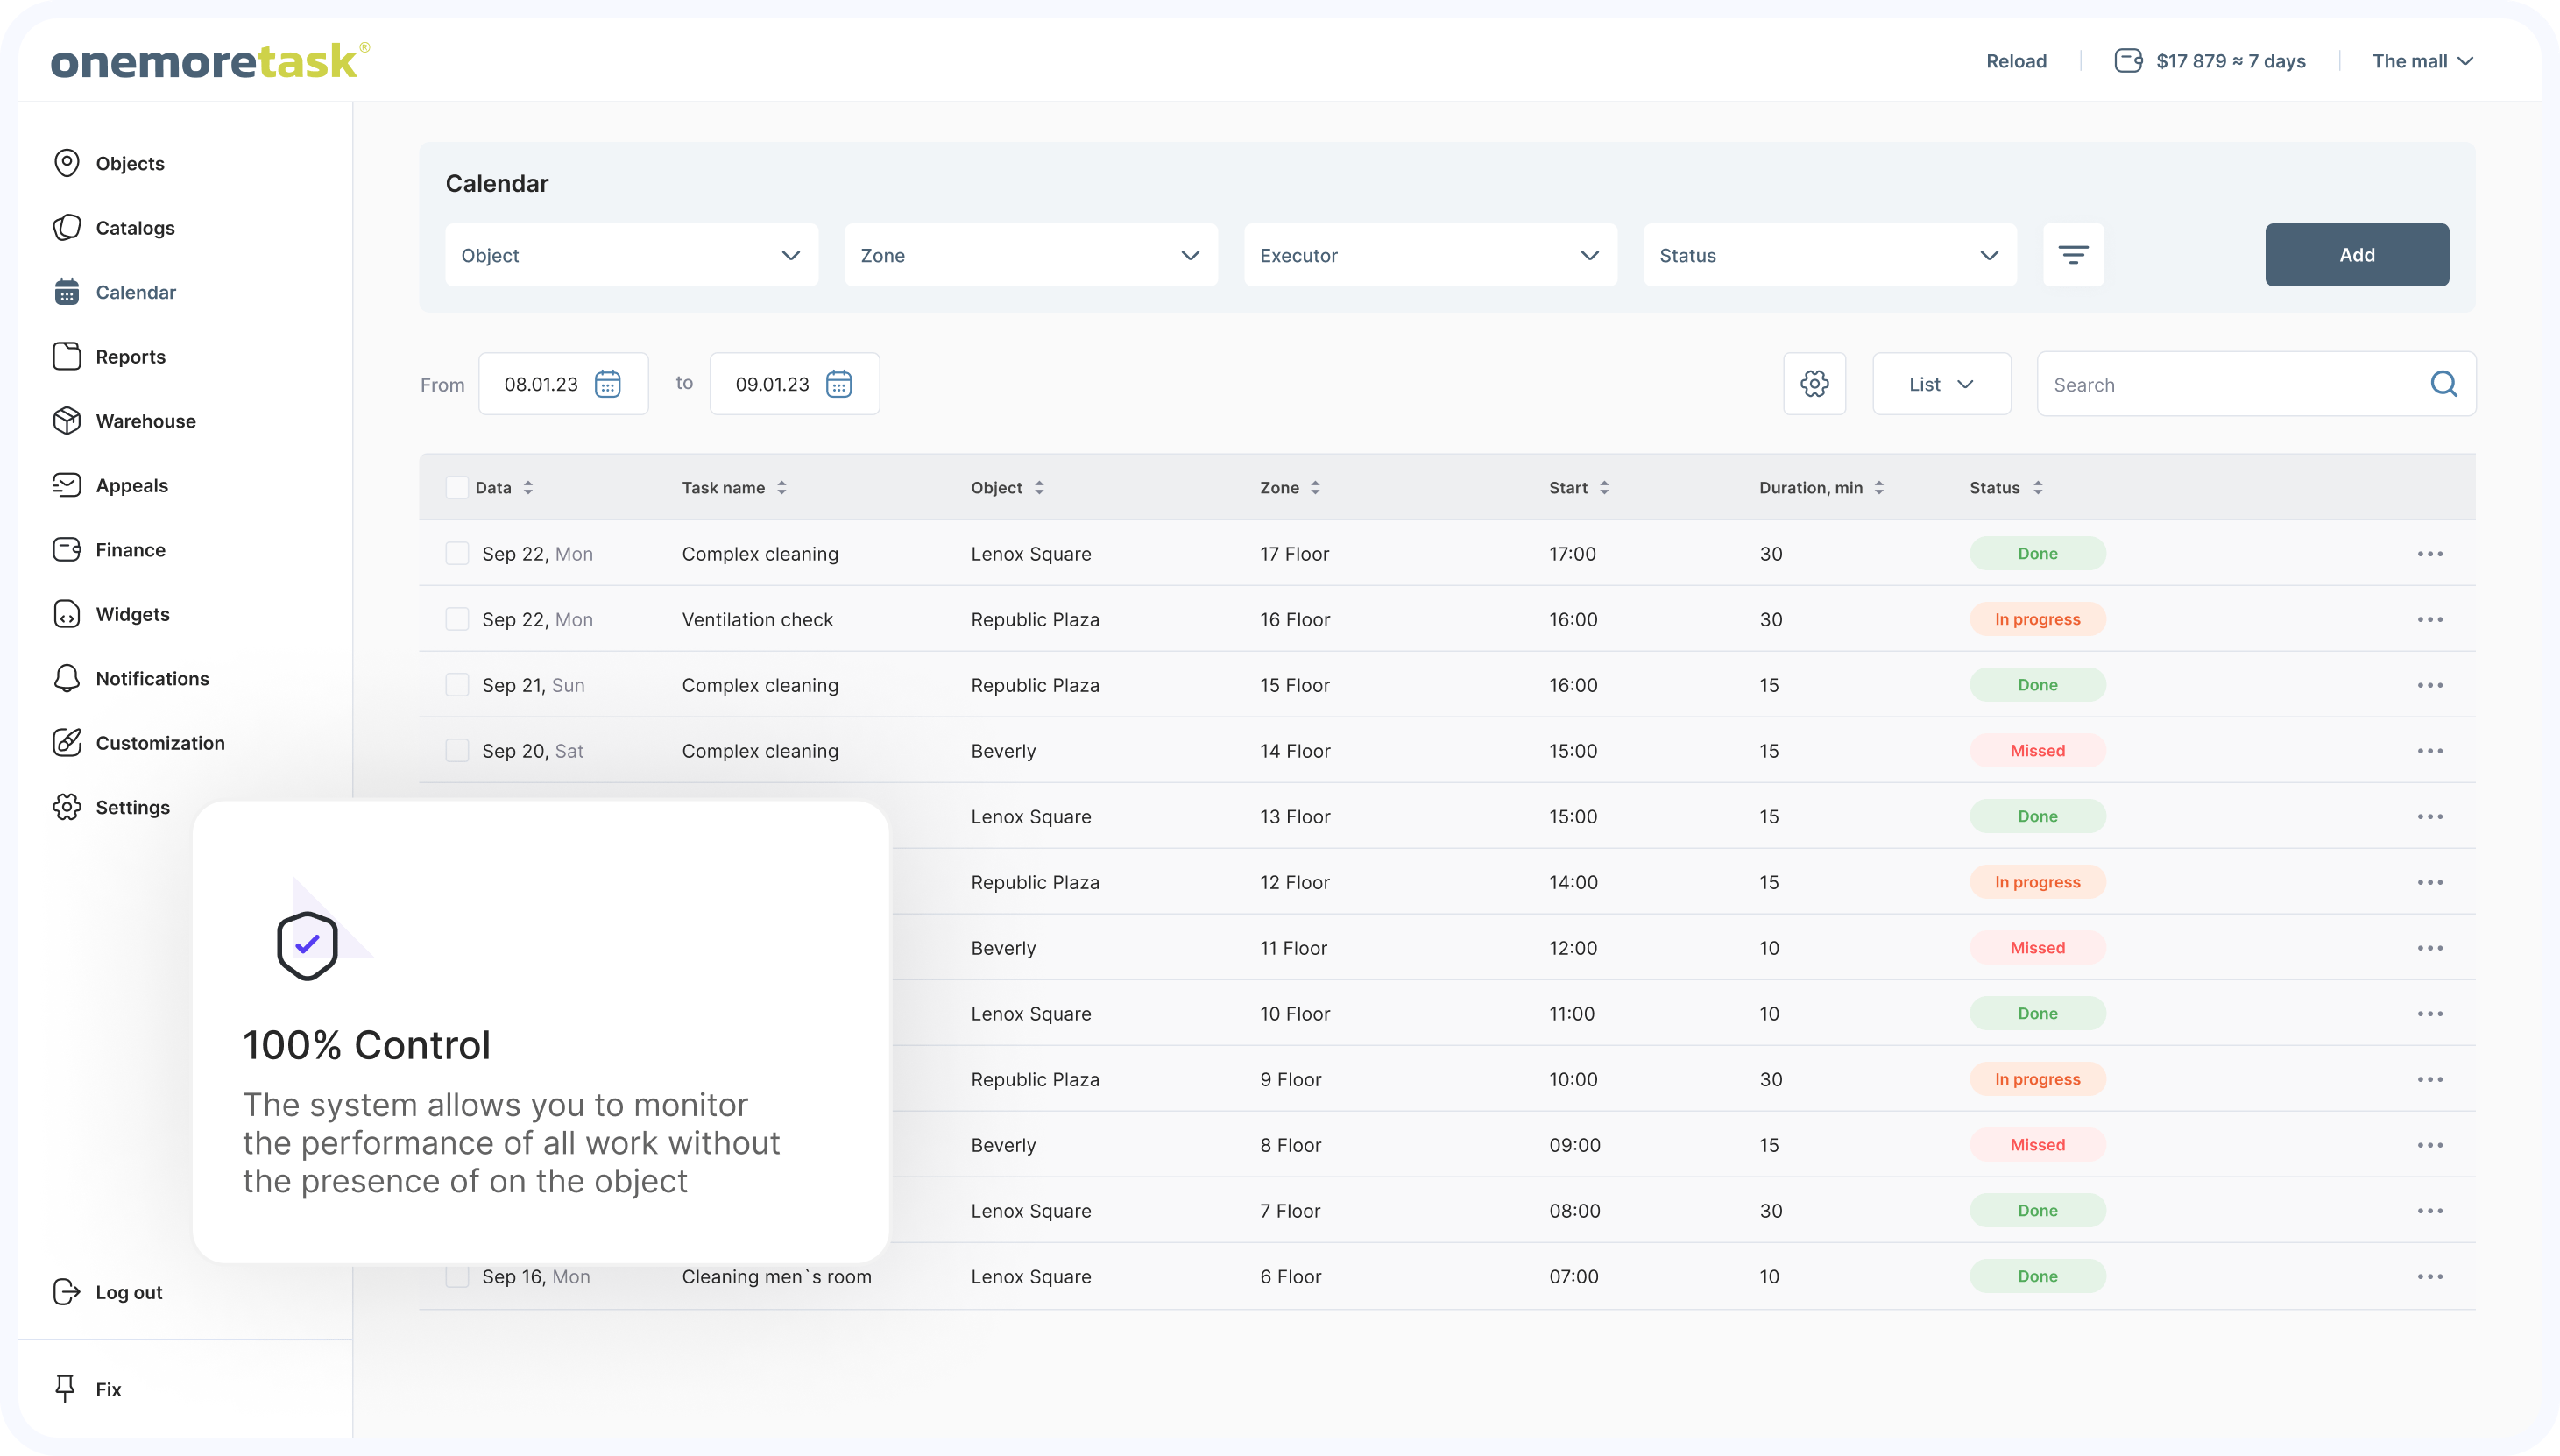Click the filter lines icon button
This screenshot has height=1456, width=2560.
point(2072,255)
